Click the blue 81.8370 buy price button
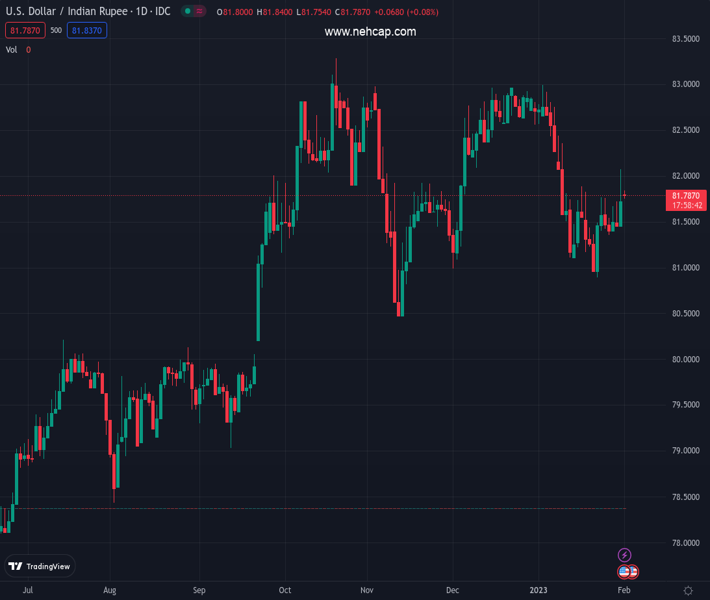Screen dimensions: 710x600 (x=87, y=31)
